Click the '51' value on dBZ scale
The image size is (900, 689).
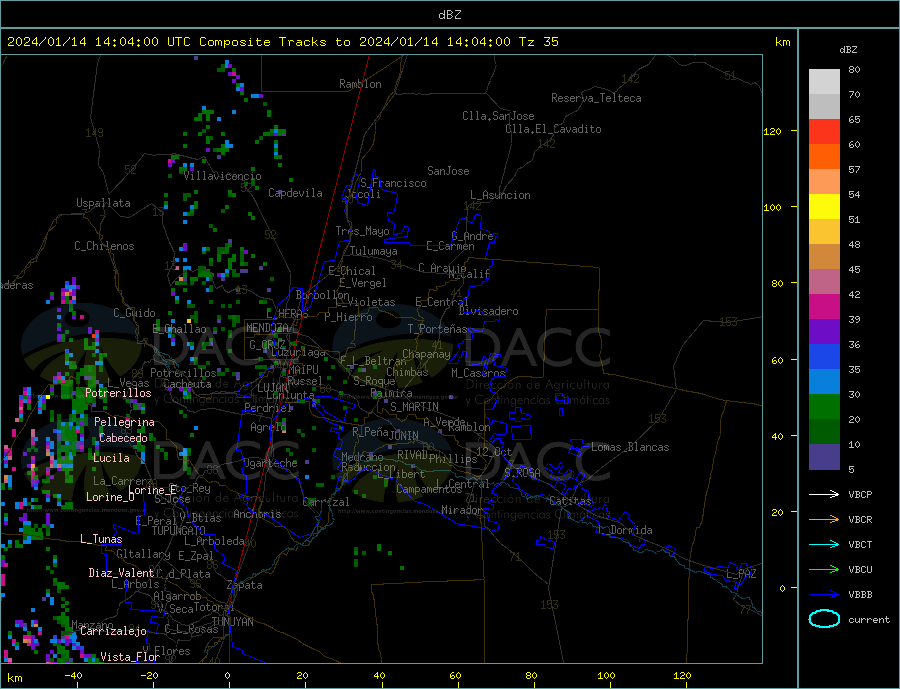tap(854, 219)
